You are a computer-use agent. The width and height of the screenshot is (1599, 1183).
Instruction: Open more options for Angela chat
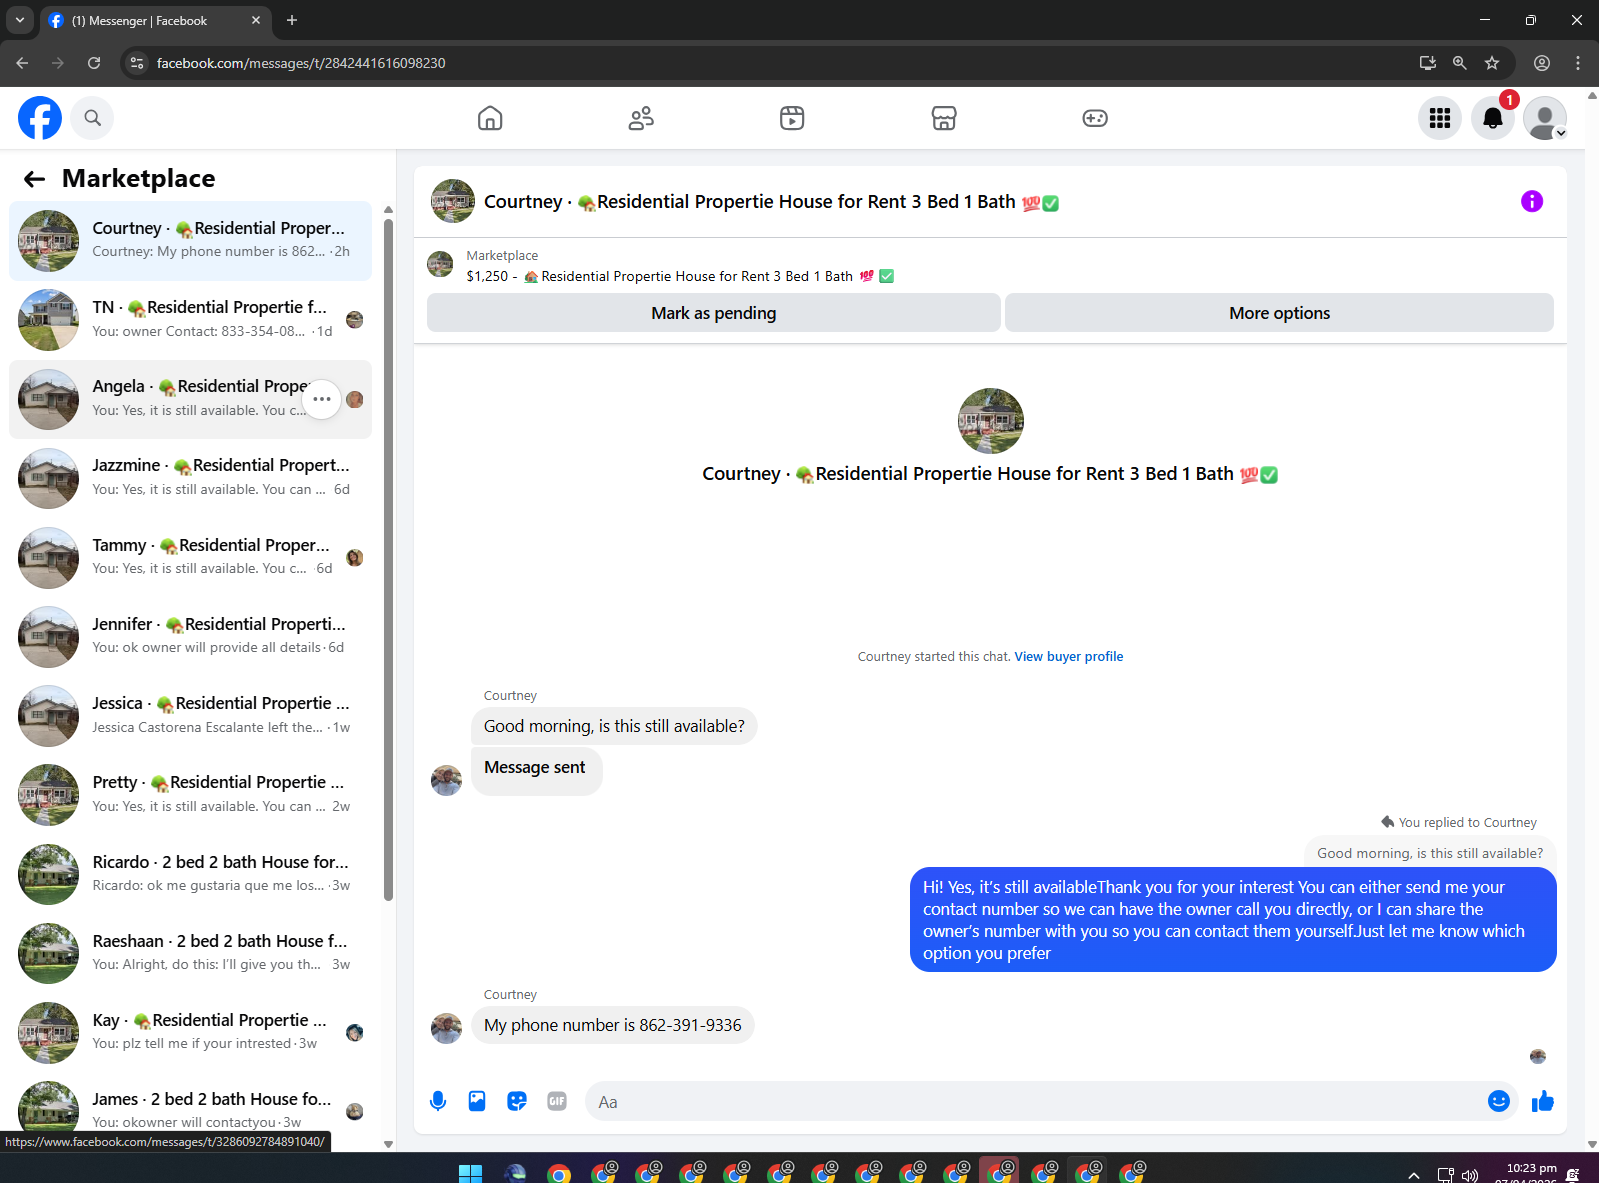coord(321,399)
